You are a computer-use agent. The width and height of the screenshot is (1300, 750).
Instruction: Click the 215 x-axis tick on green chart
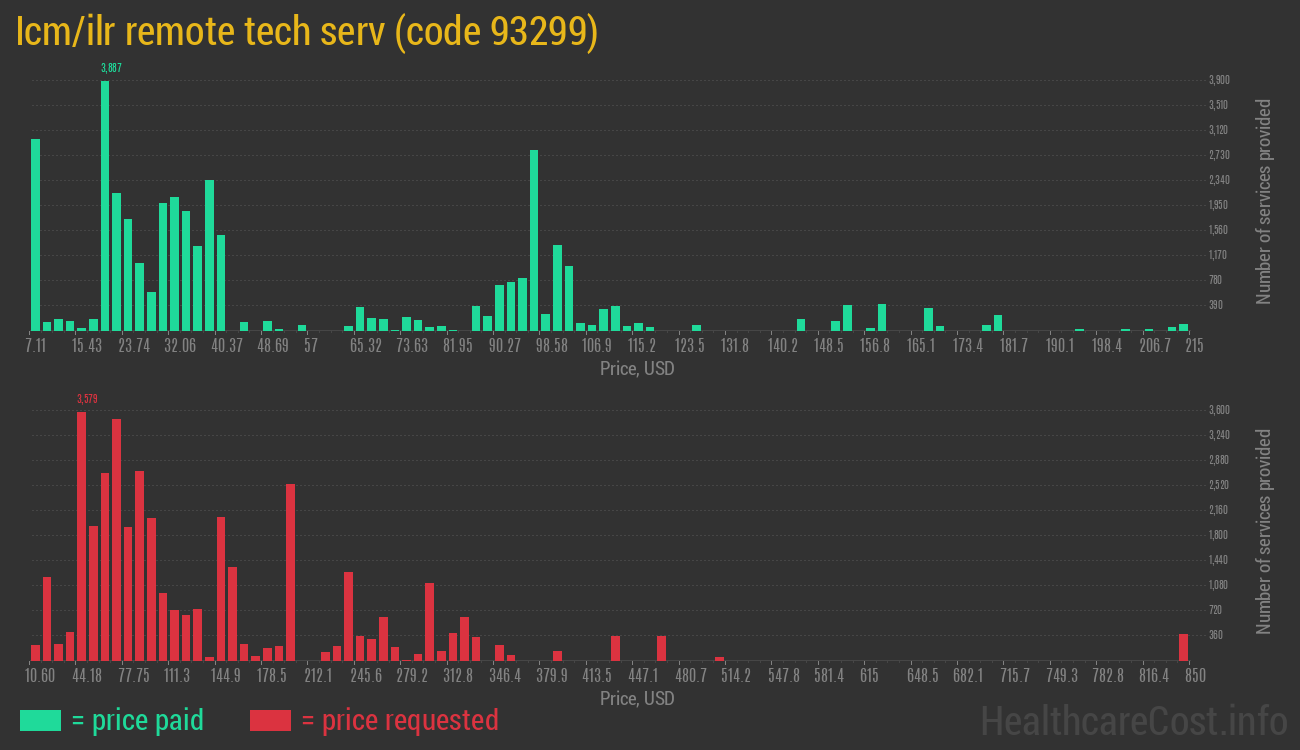click(x=1194, y=346)
